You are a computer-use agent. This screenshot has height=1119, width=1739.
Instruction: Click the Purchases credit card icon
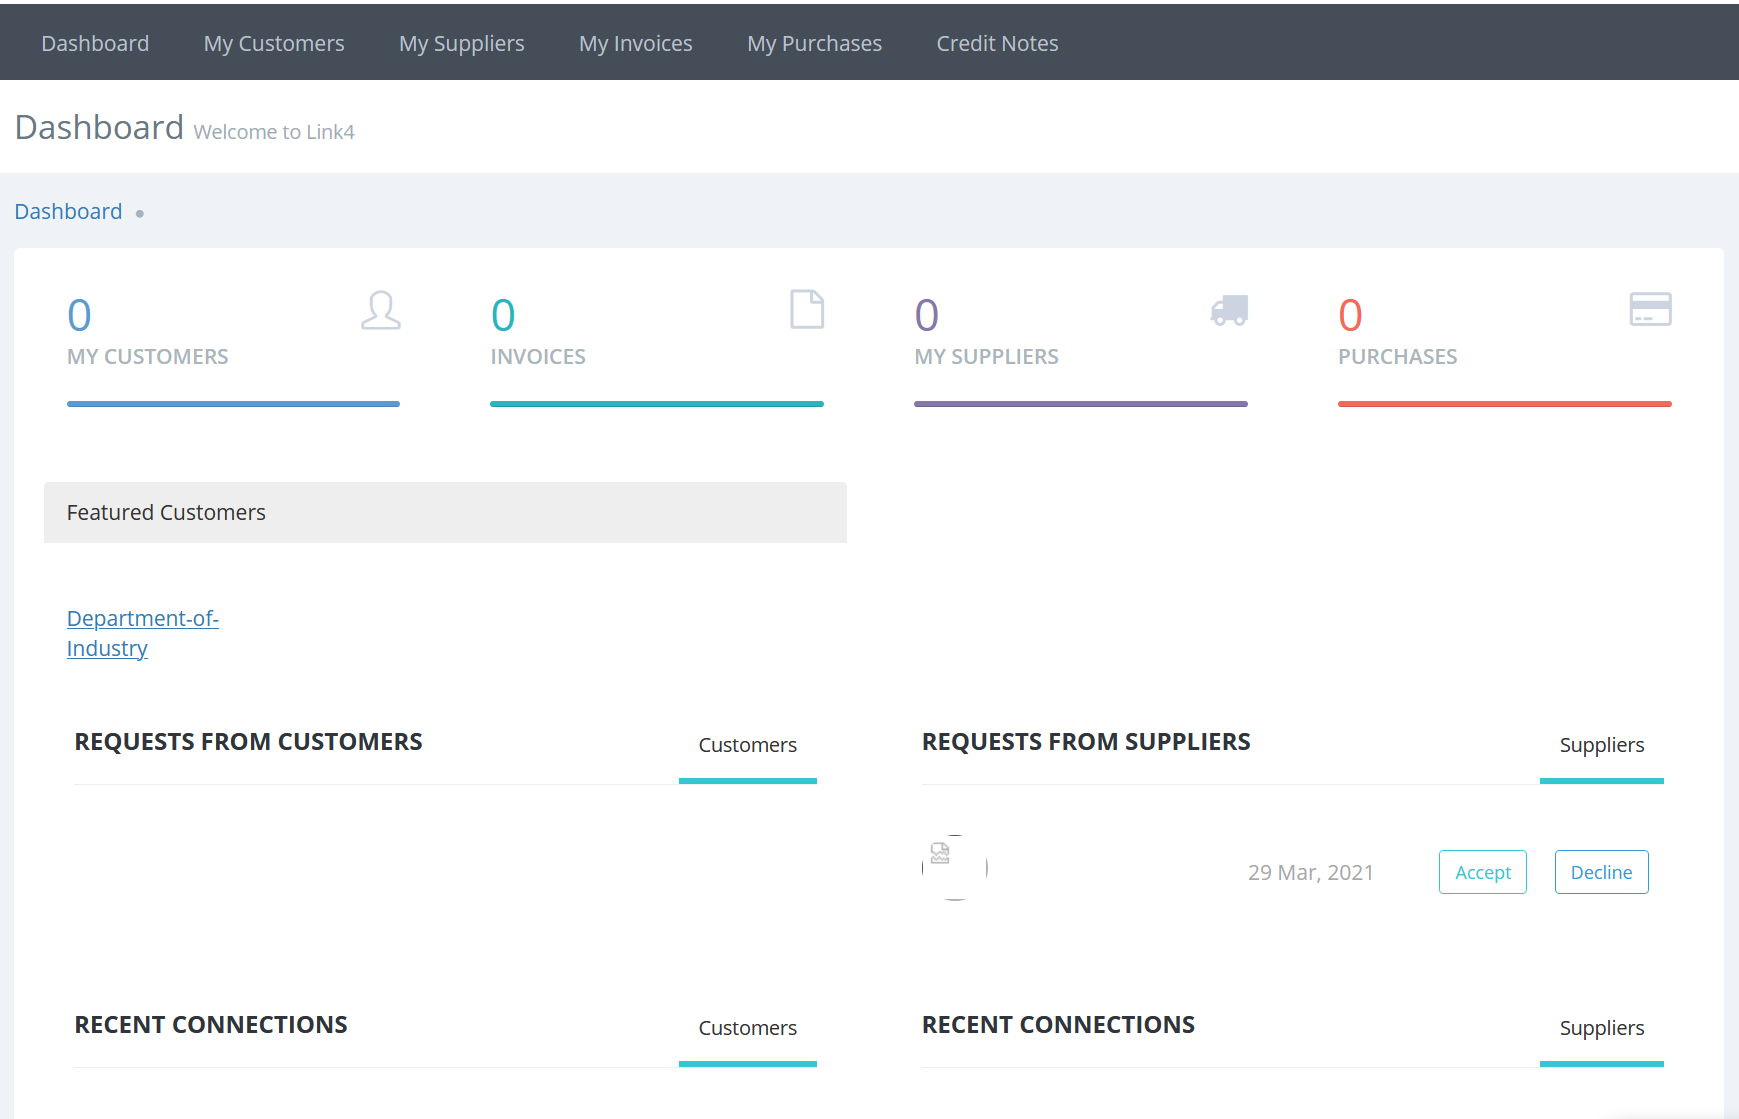[1651, 309]
